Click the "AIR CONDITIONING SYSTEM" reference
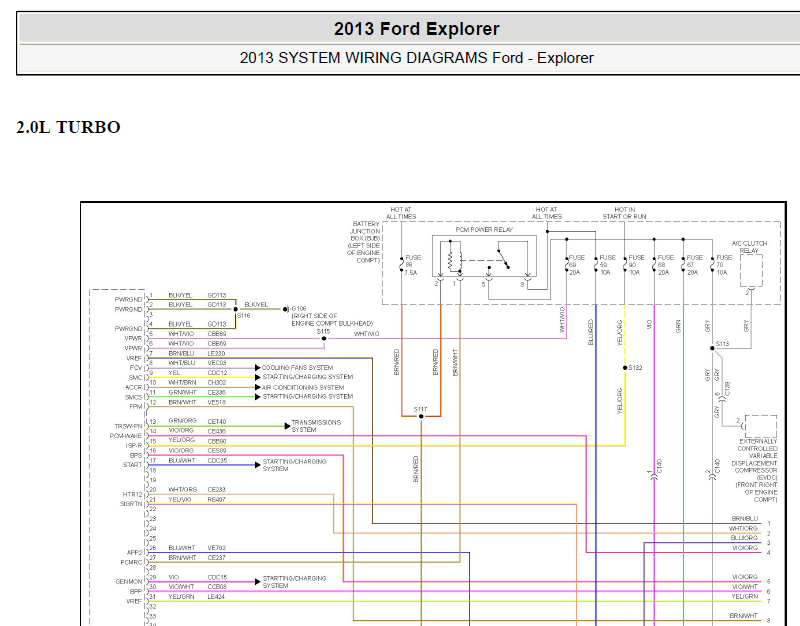Viewport: 800px width, 626px height. [x=303, y=387]
